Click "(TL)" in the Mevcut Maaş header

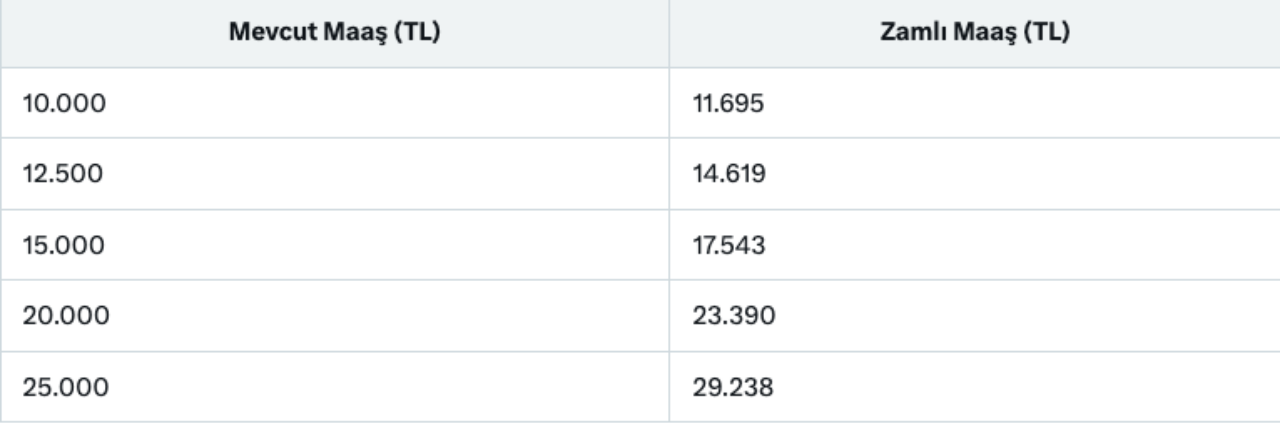point(419,32)
